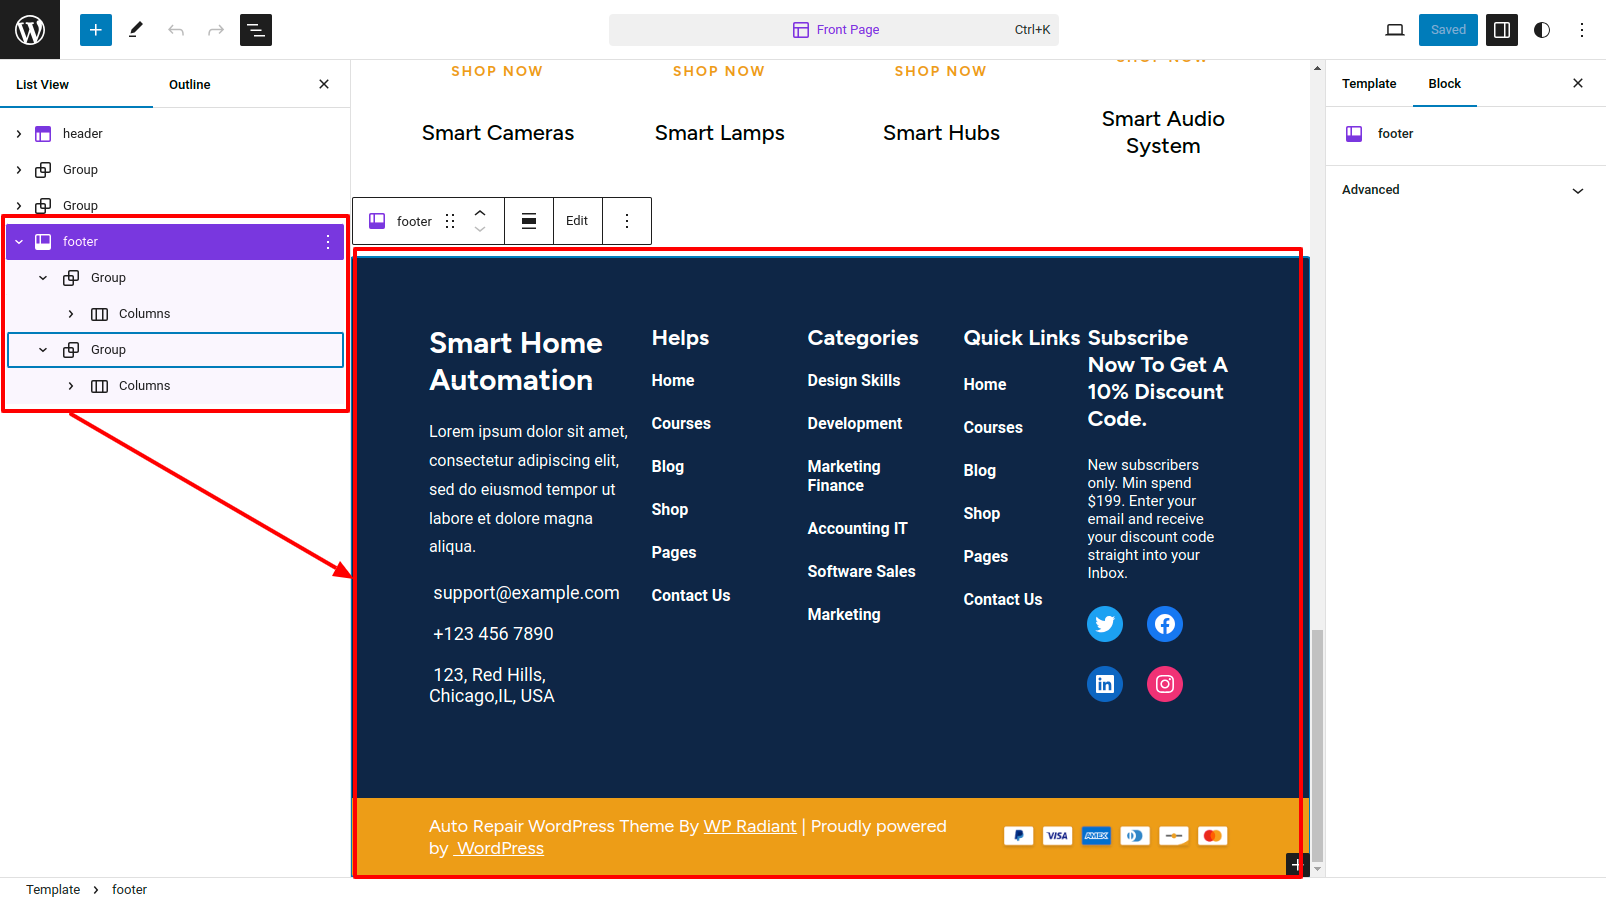Click the Undo arrow
This screenshot has height=902, width=1606.
(x=176, y=30)
